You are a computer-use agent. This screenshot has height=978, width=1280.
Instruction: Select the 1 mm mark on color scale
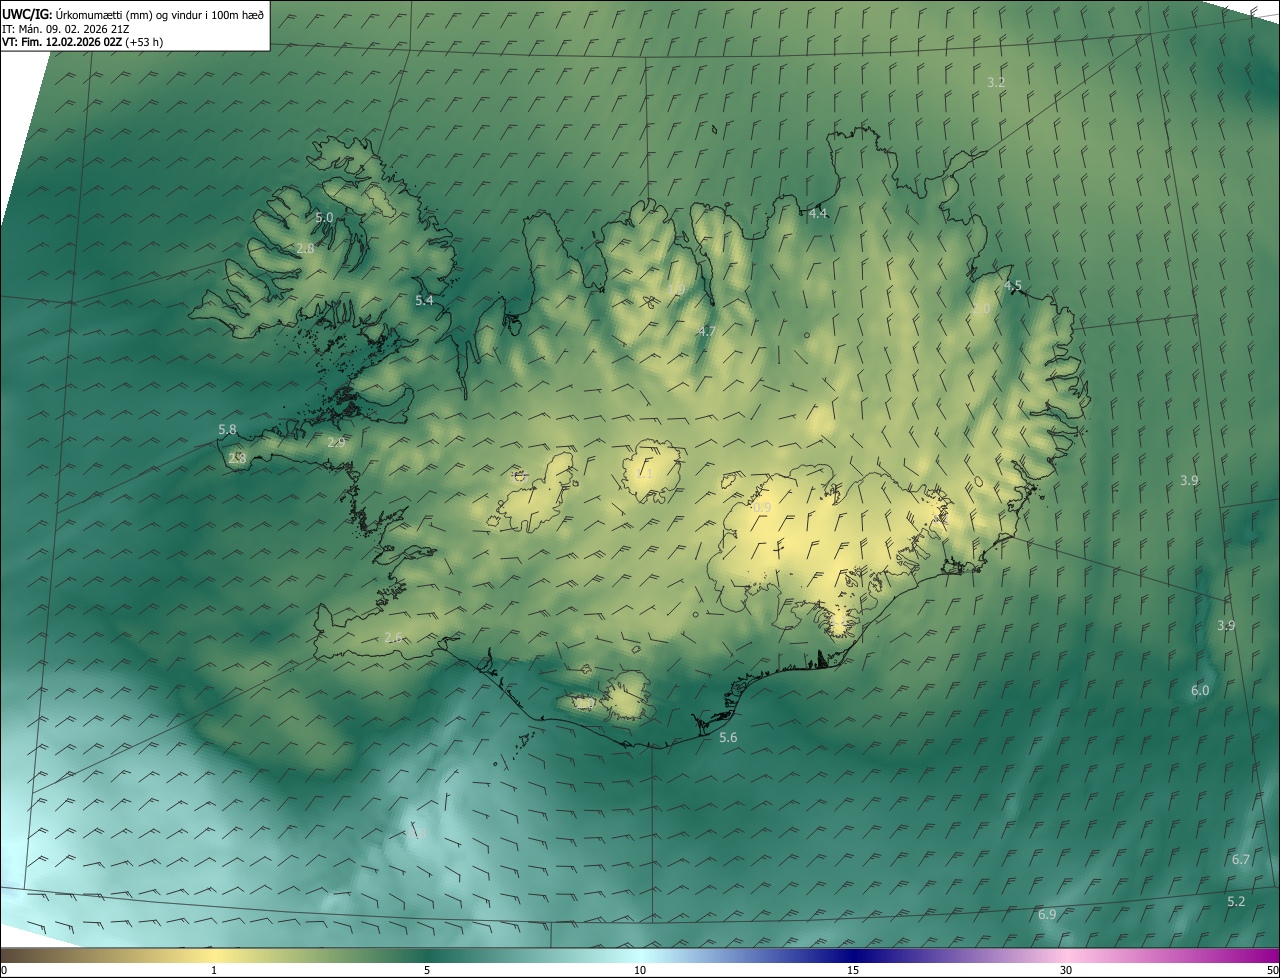click(x=214, y=970)
